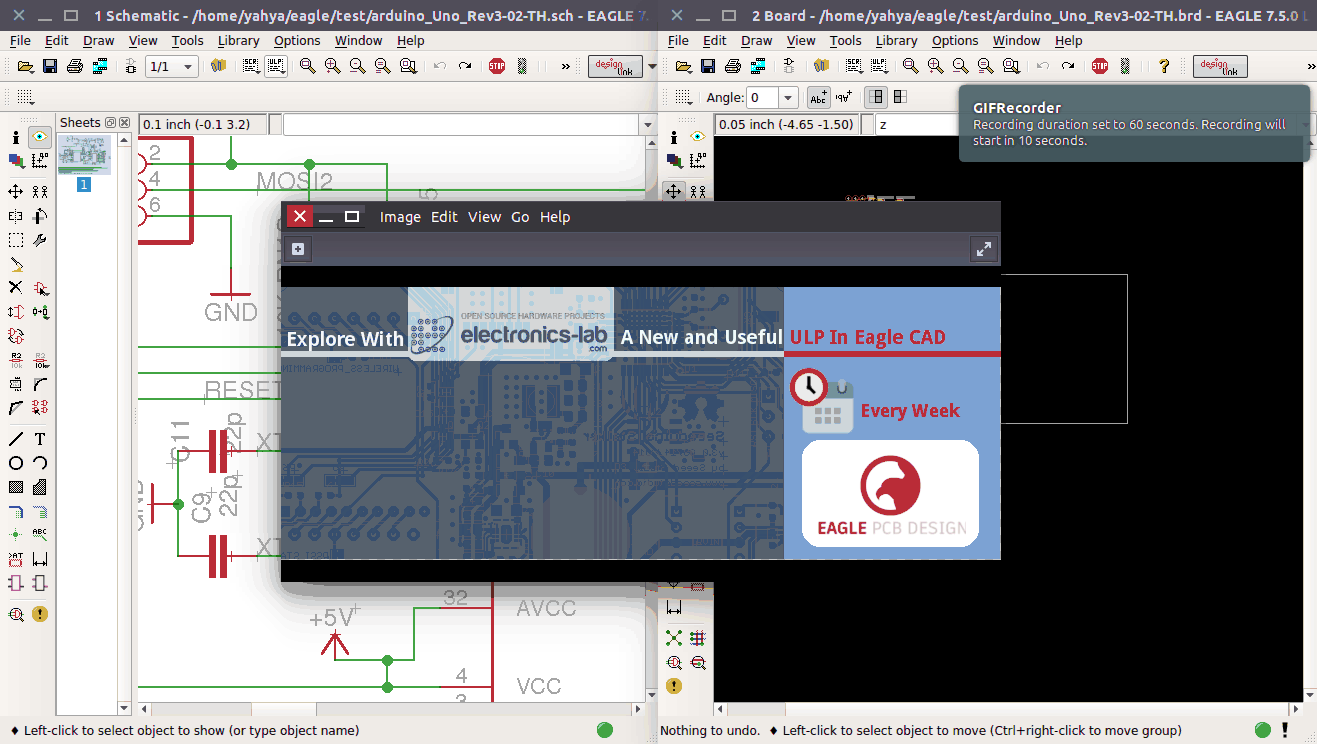Use library icon in Schematic toolbar

click(219, 66)
